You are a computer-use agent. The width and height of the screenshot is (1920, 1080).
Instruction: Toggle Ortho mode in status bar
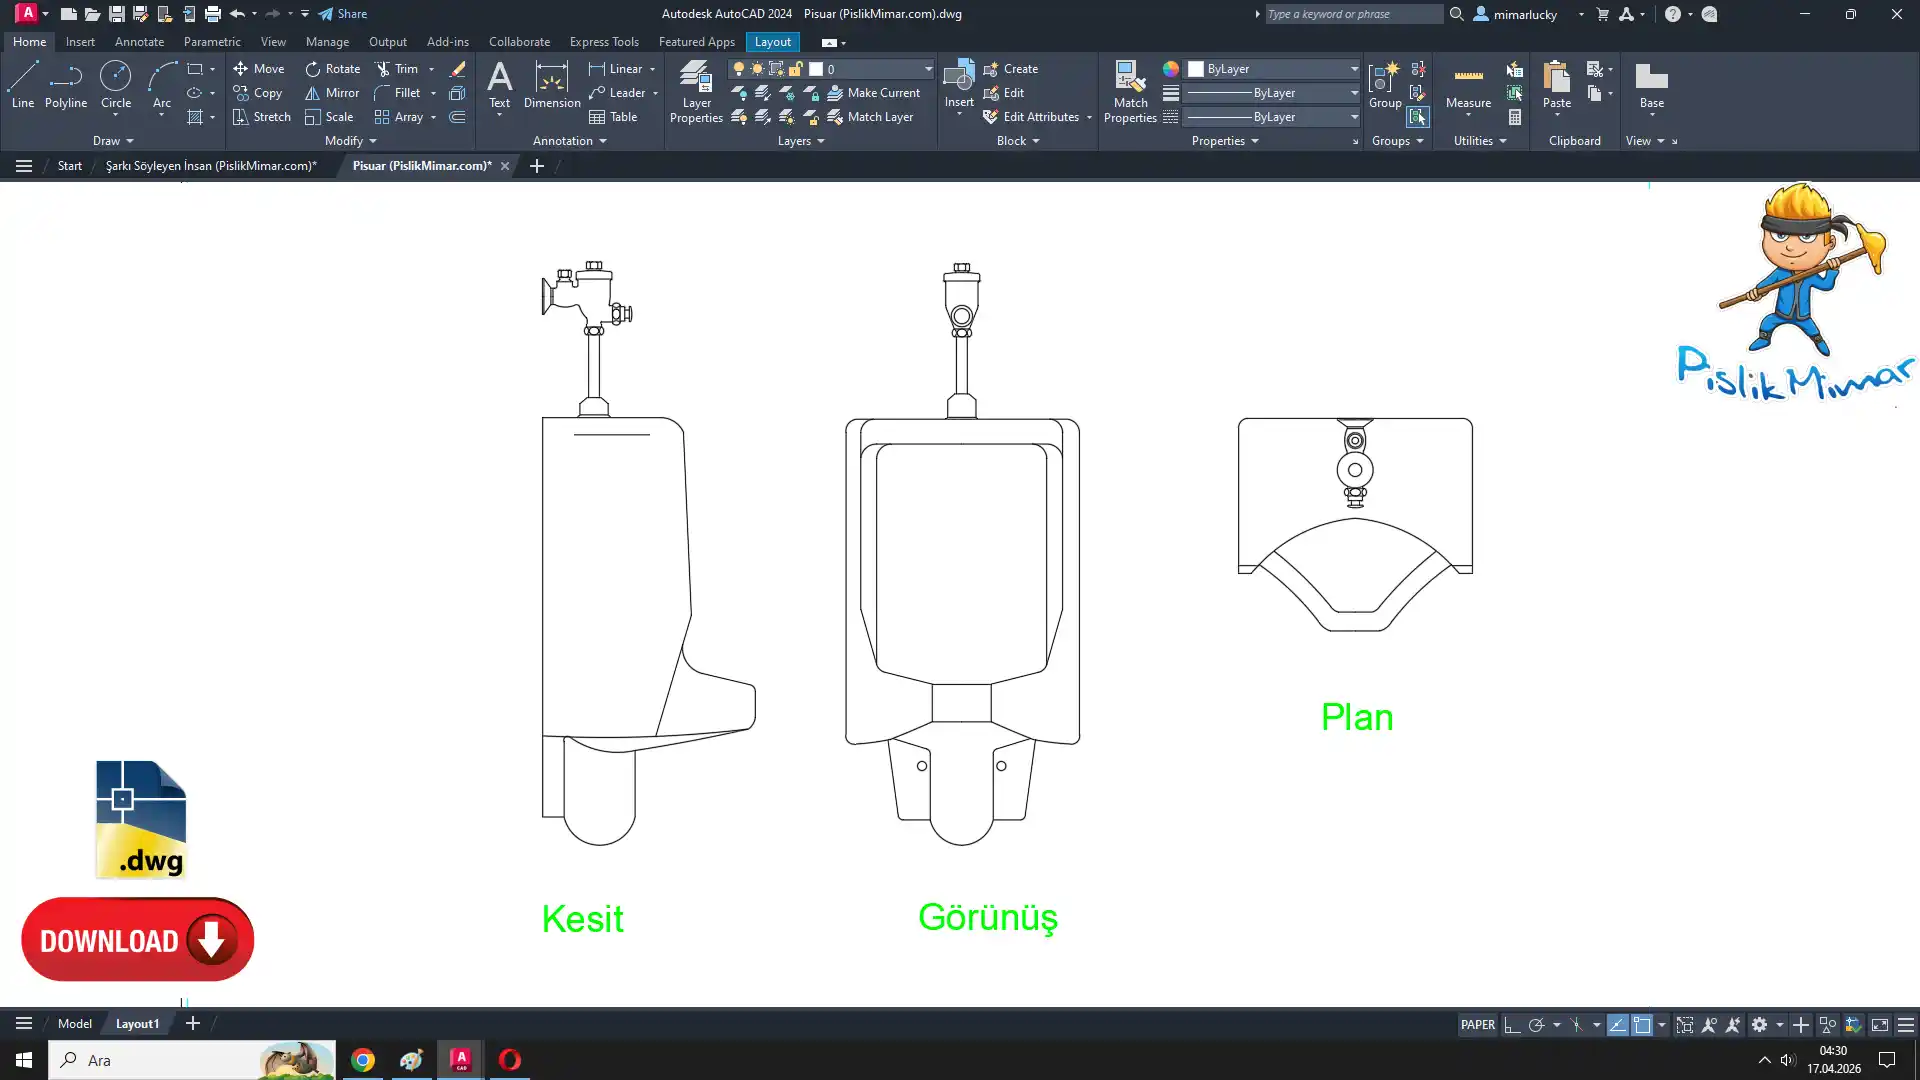coord(1512,1025)
